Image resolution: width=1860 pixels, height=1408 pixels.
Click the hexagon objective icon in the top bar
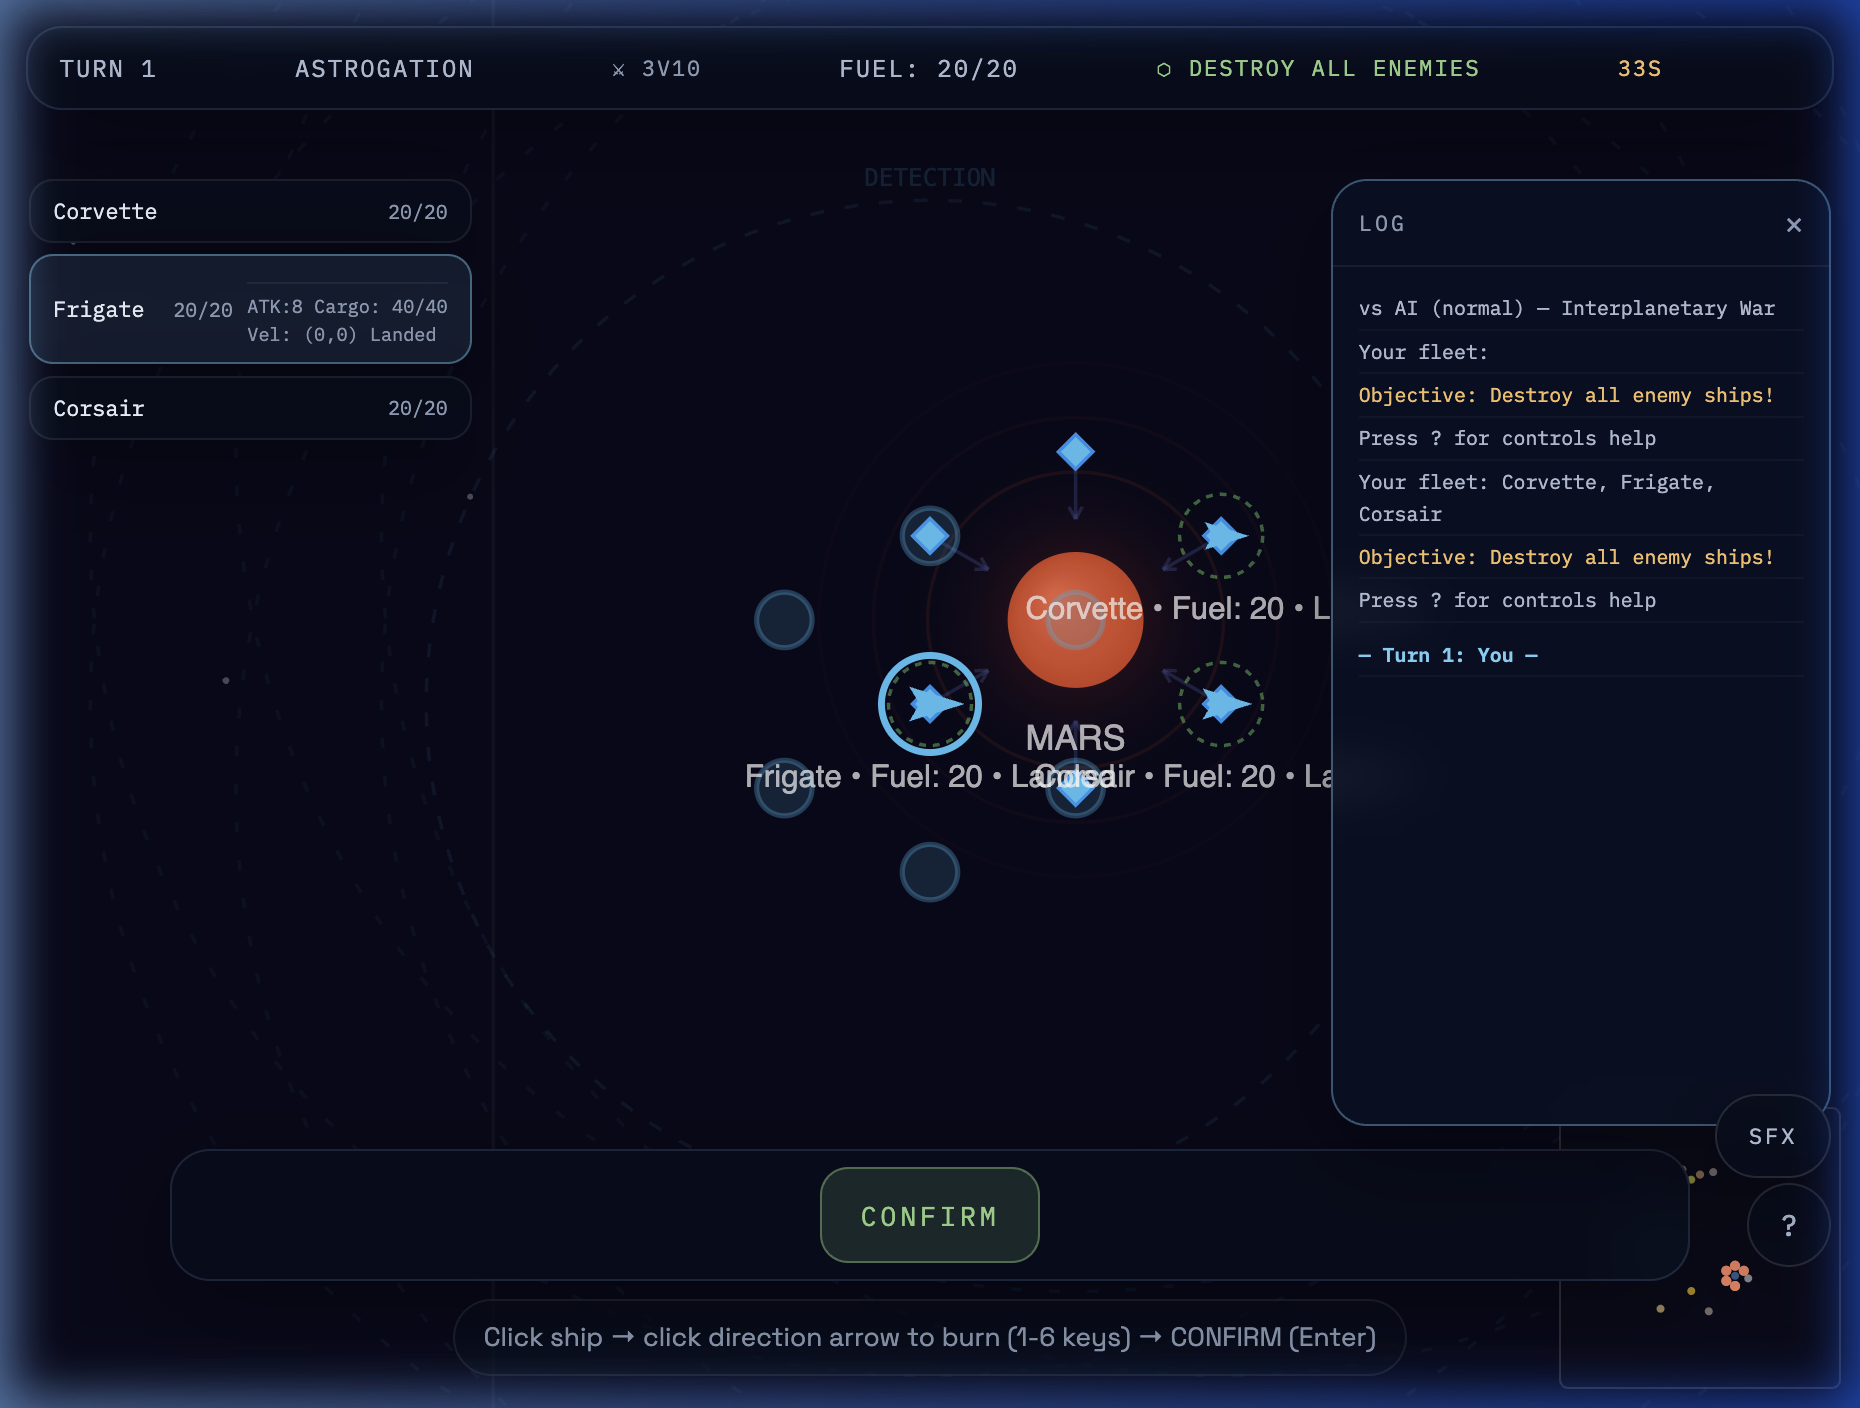[1163, 68]
